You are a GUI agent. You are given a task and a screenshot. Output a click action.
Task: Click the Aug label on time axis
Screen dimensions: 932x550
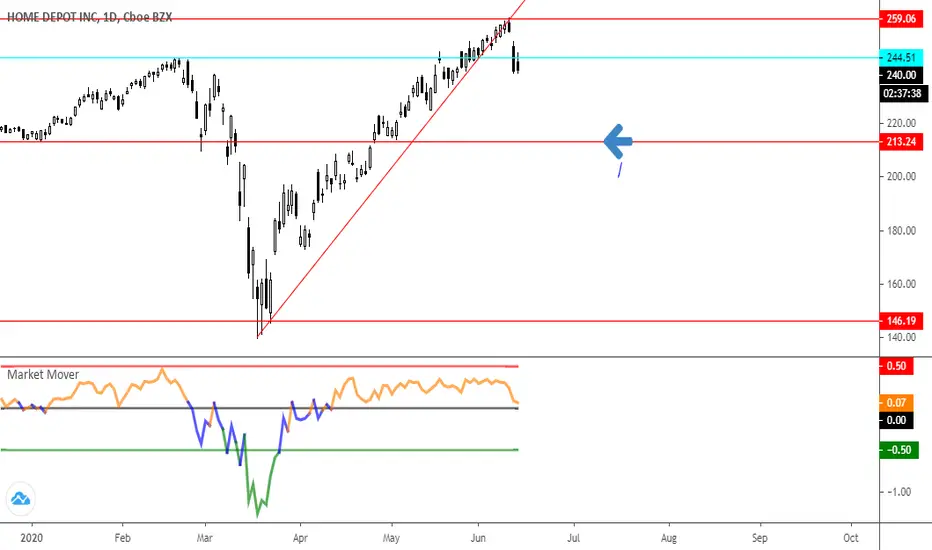669,538
